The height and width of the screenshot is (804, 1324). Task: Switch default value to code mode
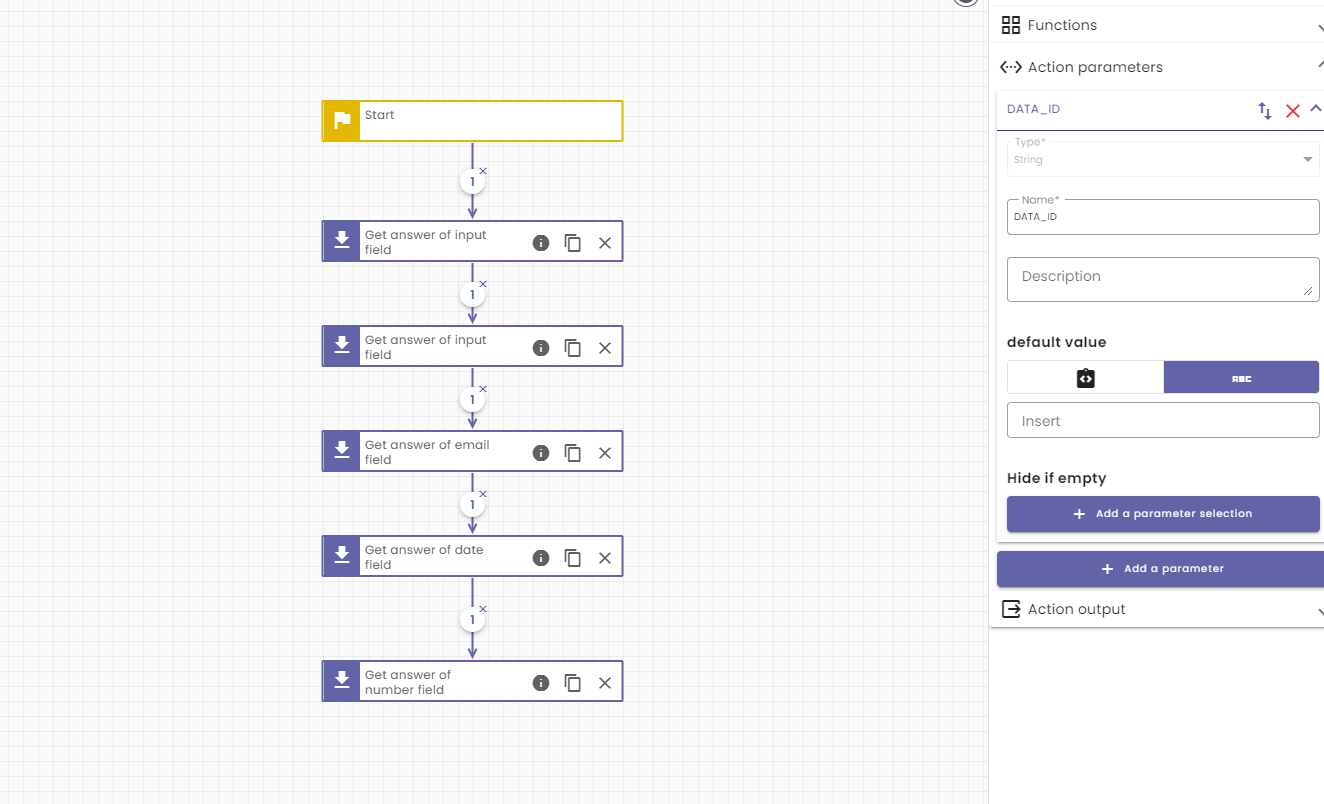[1085, 378]
